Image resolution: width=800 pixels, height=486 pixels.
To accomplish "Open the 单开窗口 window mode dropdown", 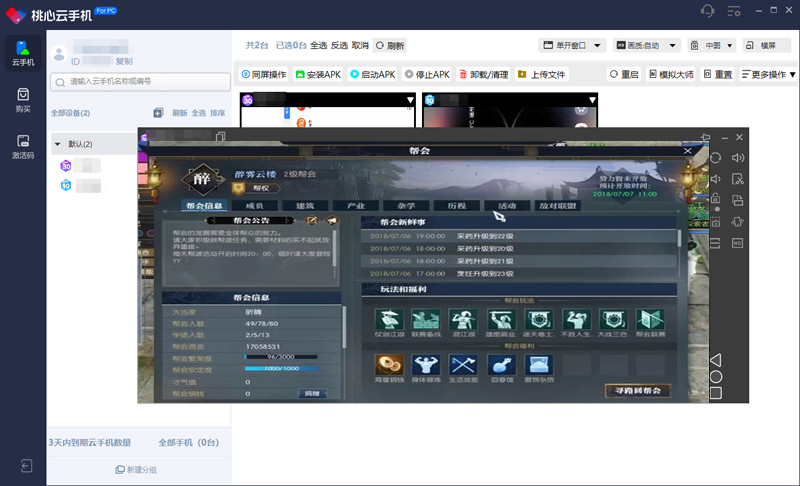I will 572,45.
